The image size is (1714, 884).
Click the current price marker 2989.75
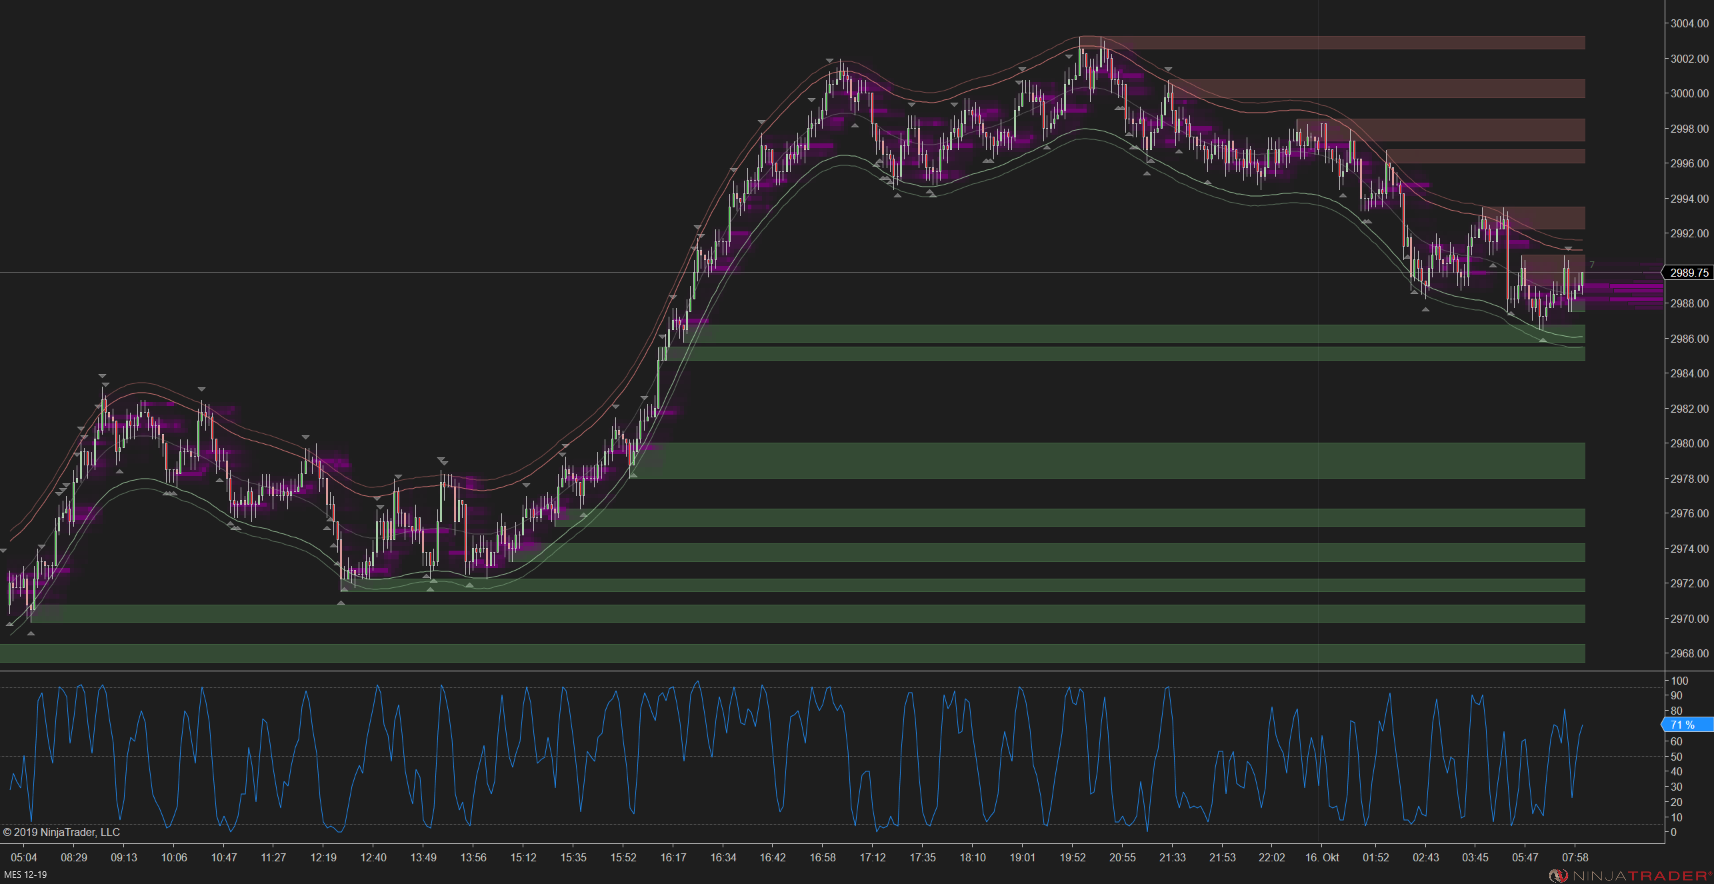coord(1688,273)
